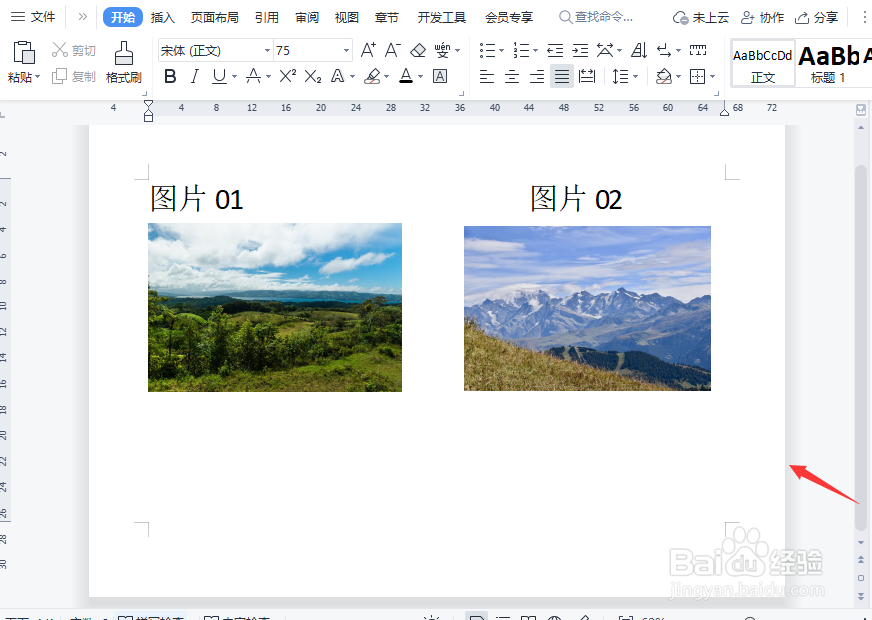The image size is (872, 620).
Task: Expand the Paste options arrow
Action: tap(38, 77)
